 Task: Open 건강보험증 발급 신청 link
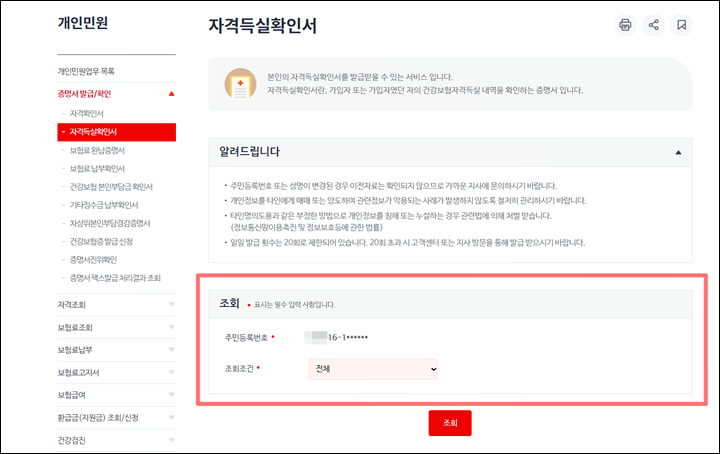[x=101, y=241]
